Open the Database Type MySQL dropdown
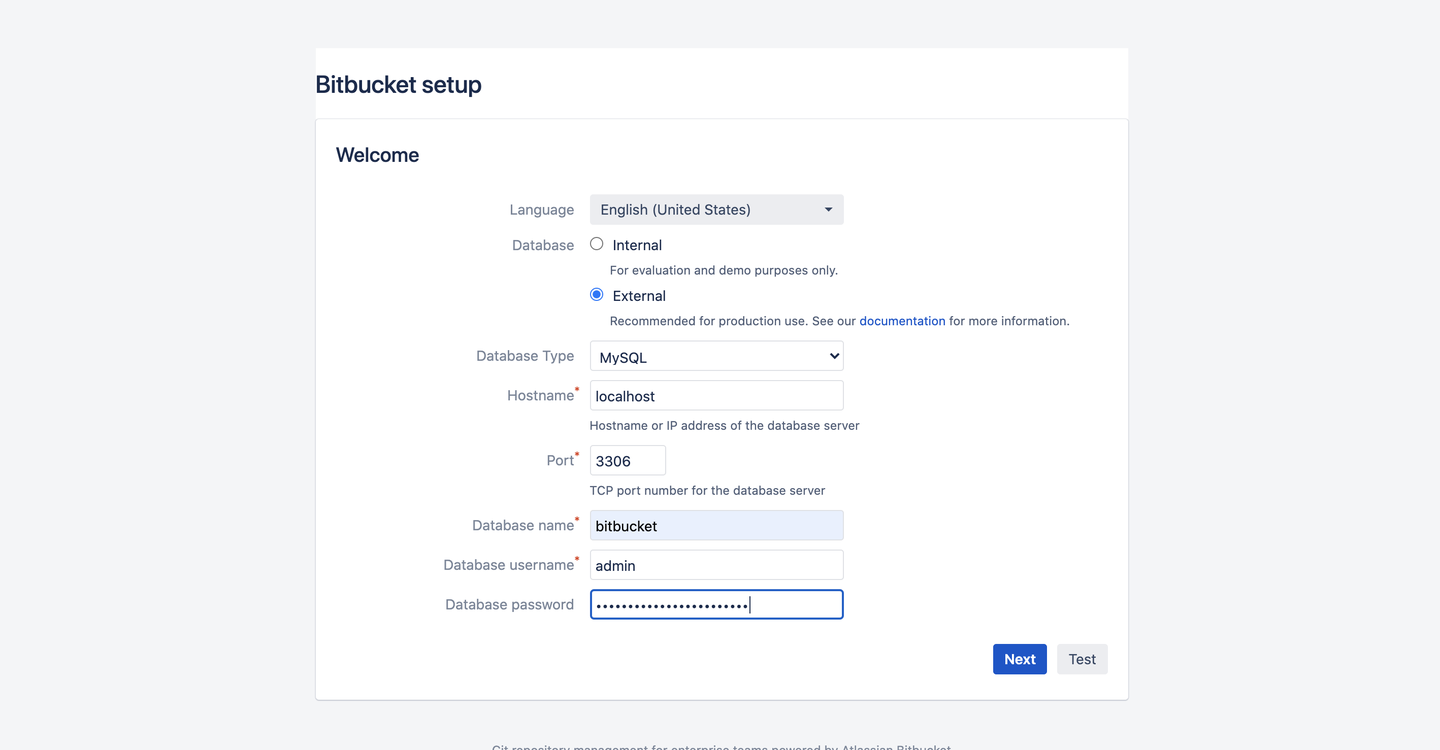The width and height of the screenshot is (1440, 750). [x=717, y=356]
